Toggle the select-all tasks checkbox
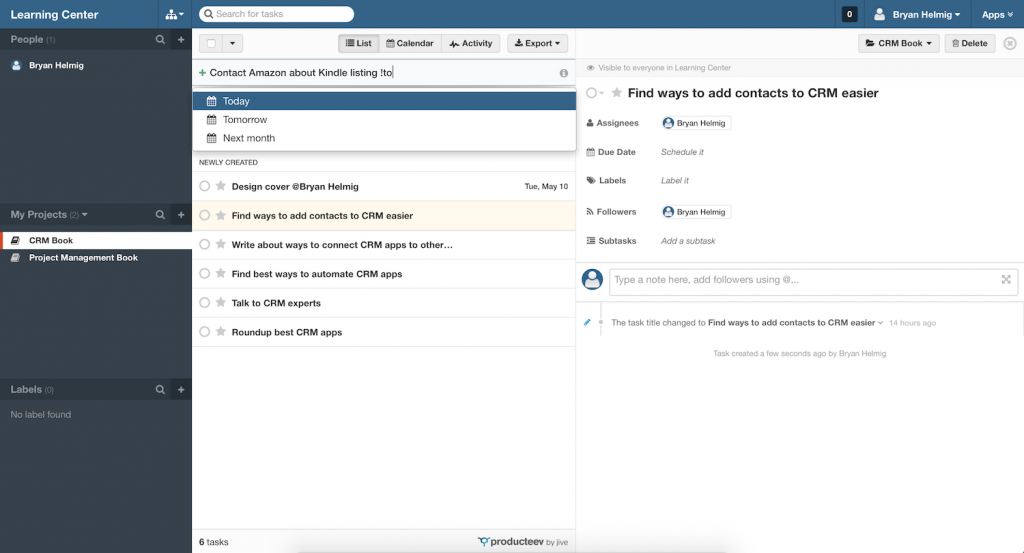Screen dimensions: 1024x553 tap(211, 44)
